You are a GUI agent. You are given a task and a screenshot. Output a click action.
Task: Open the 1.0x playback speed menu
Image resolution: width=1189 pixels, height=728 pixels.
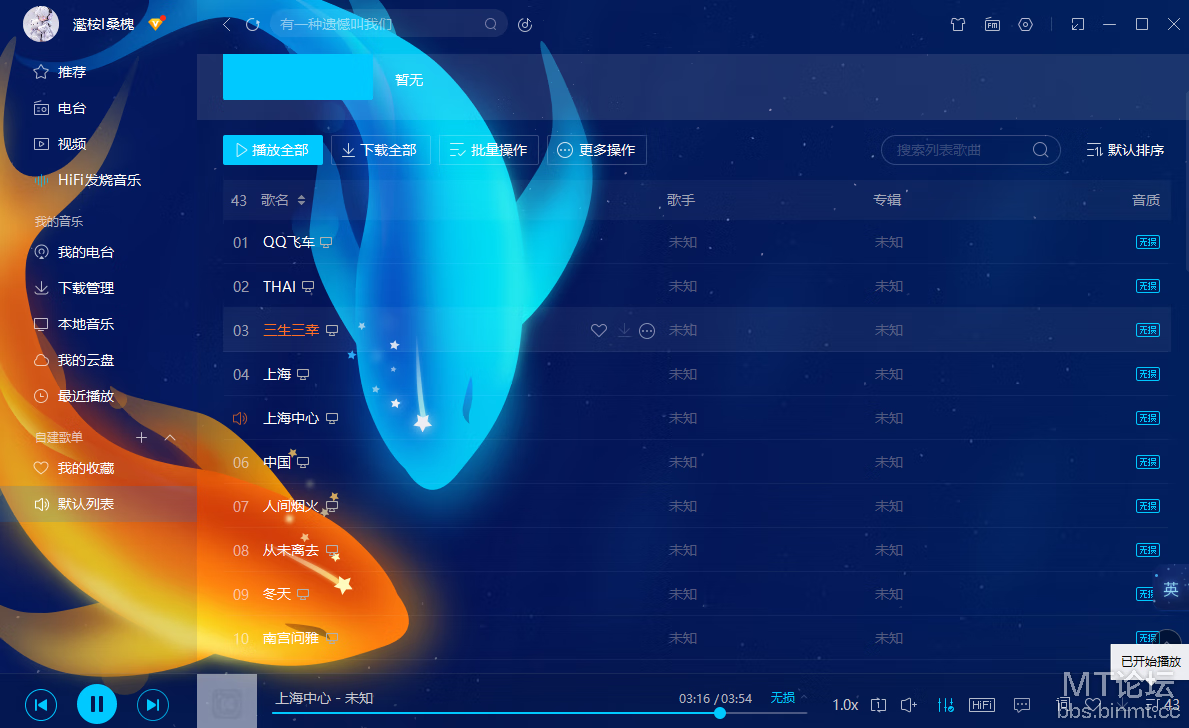[845, 705]
